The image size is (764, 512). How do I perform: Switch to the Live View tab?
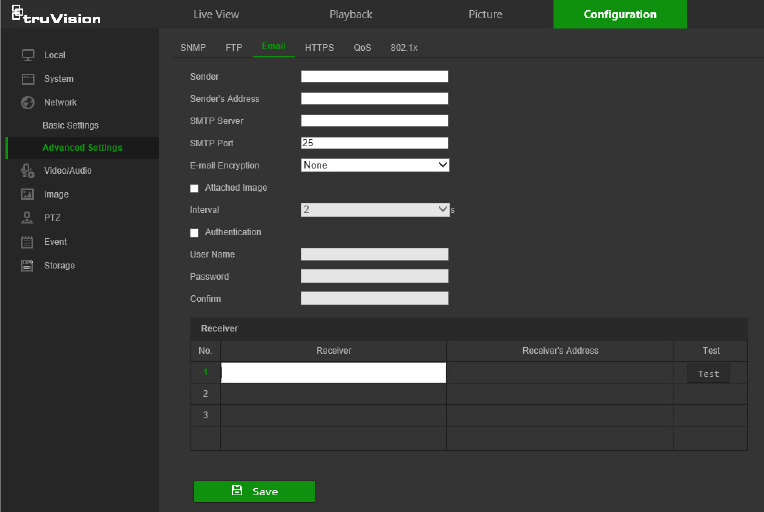point(216,14)
